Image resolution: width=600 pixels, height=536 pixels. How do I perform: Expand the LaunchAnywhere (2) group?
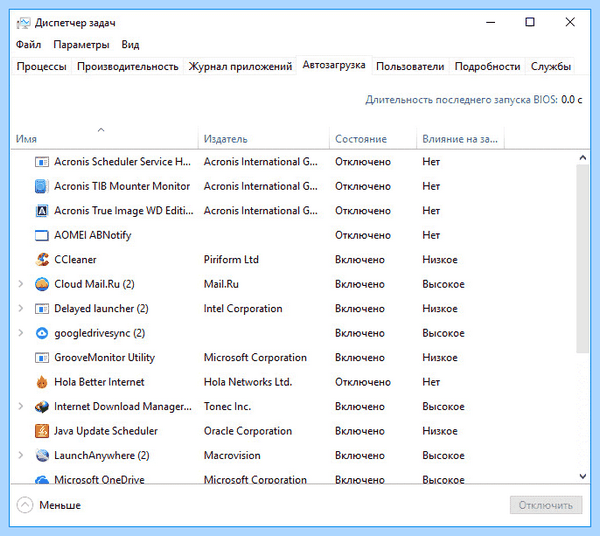(x=21, y=455)
